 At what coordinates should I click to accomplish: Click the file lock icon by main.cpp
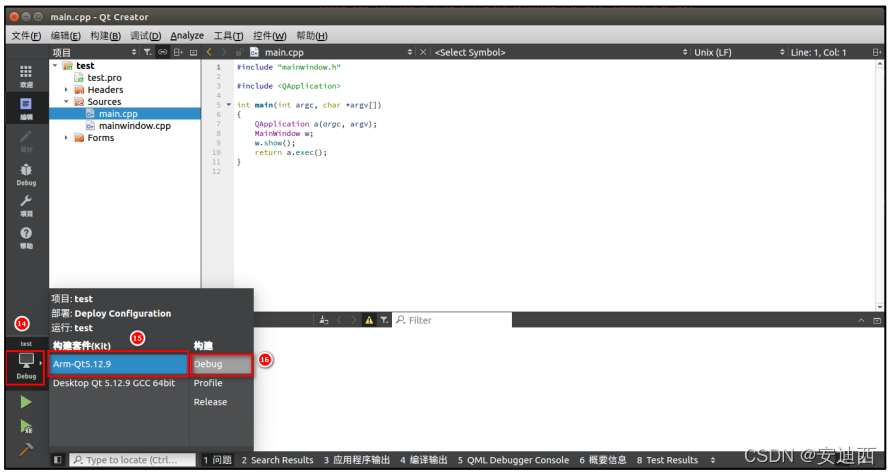[x=239, y=52]
